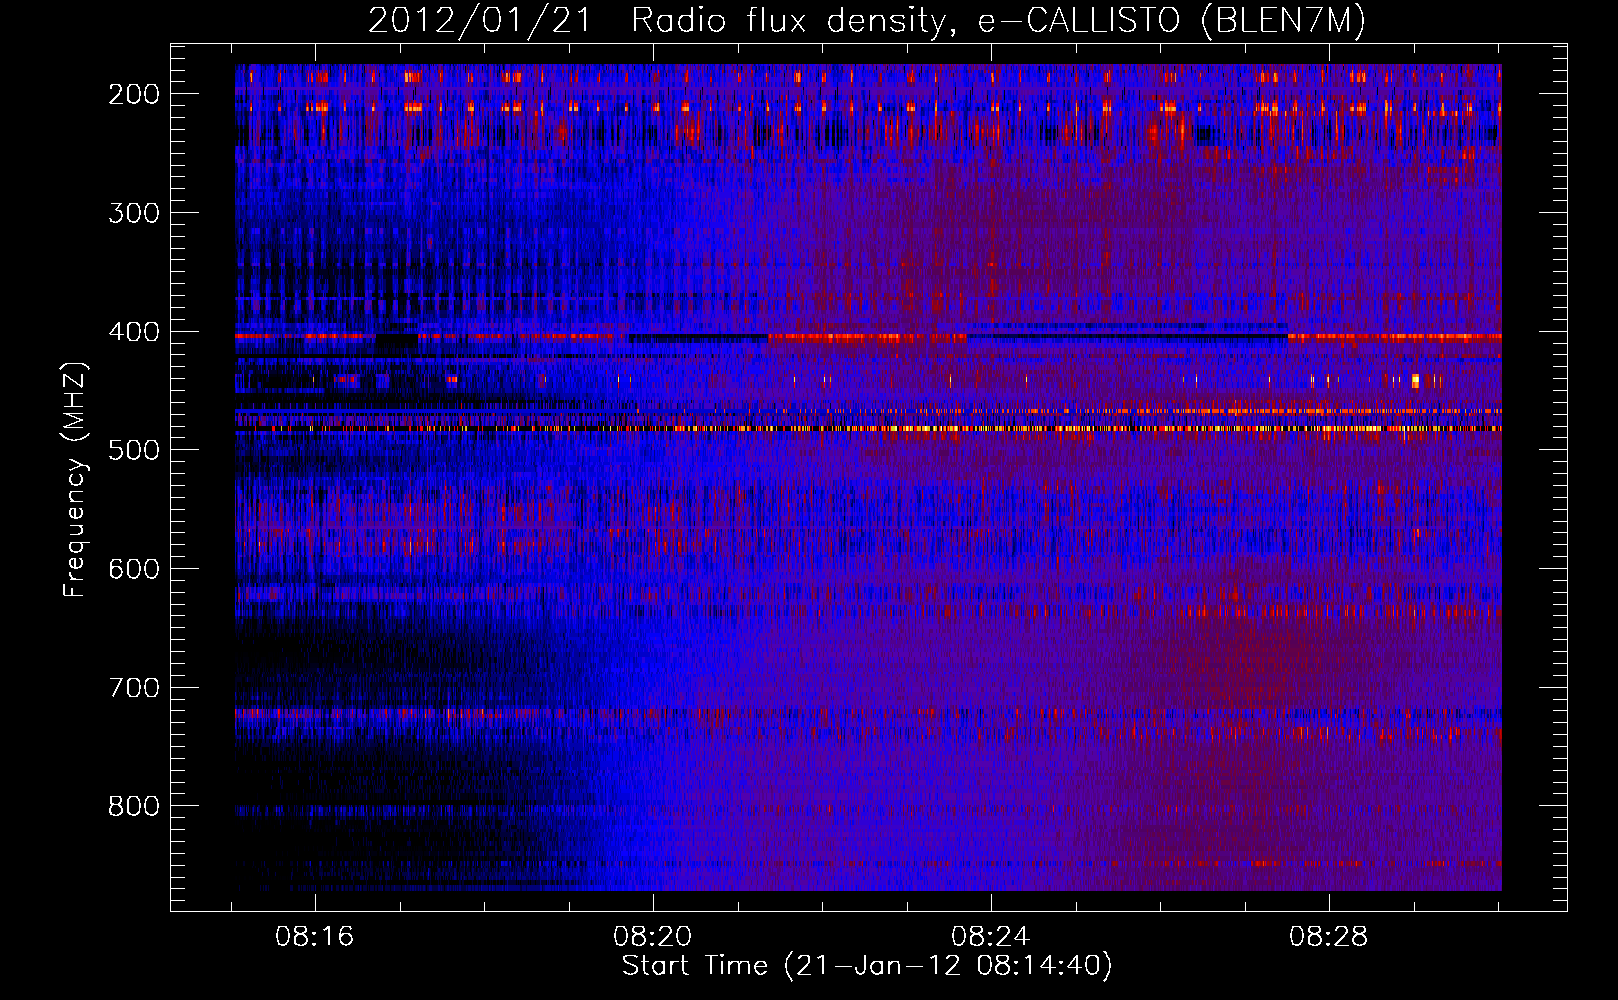Image resolution: width=1618 pixels, height=1000 pixels.
Task: Click the 08:24 time tick label
Action: point(991,937)
